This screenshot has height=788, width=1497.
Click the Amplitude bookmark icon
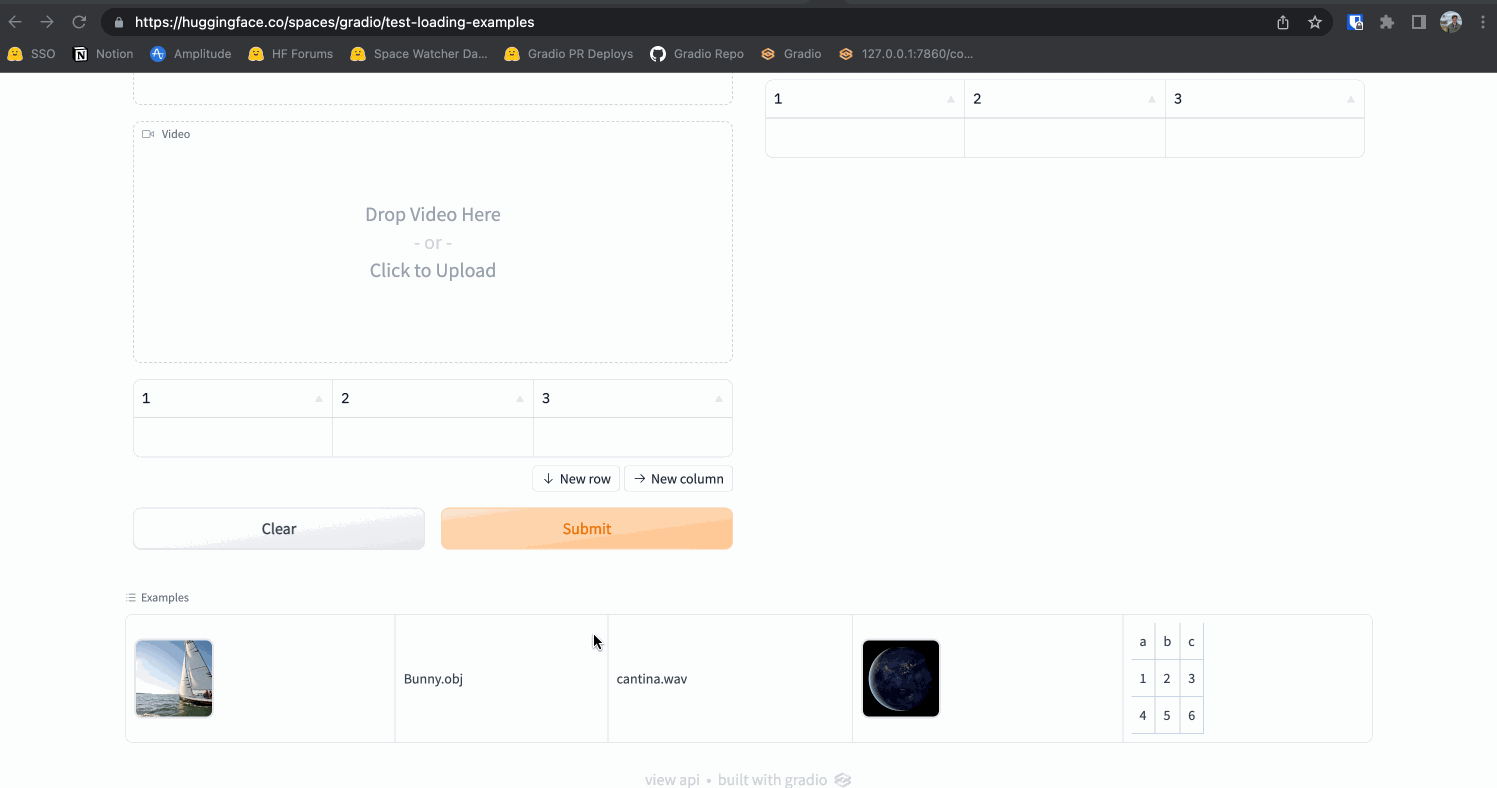tap(158, 53)
